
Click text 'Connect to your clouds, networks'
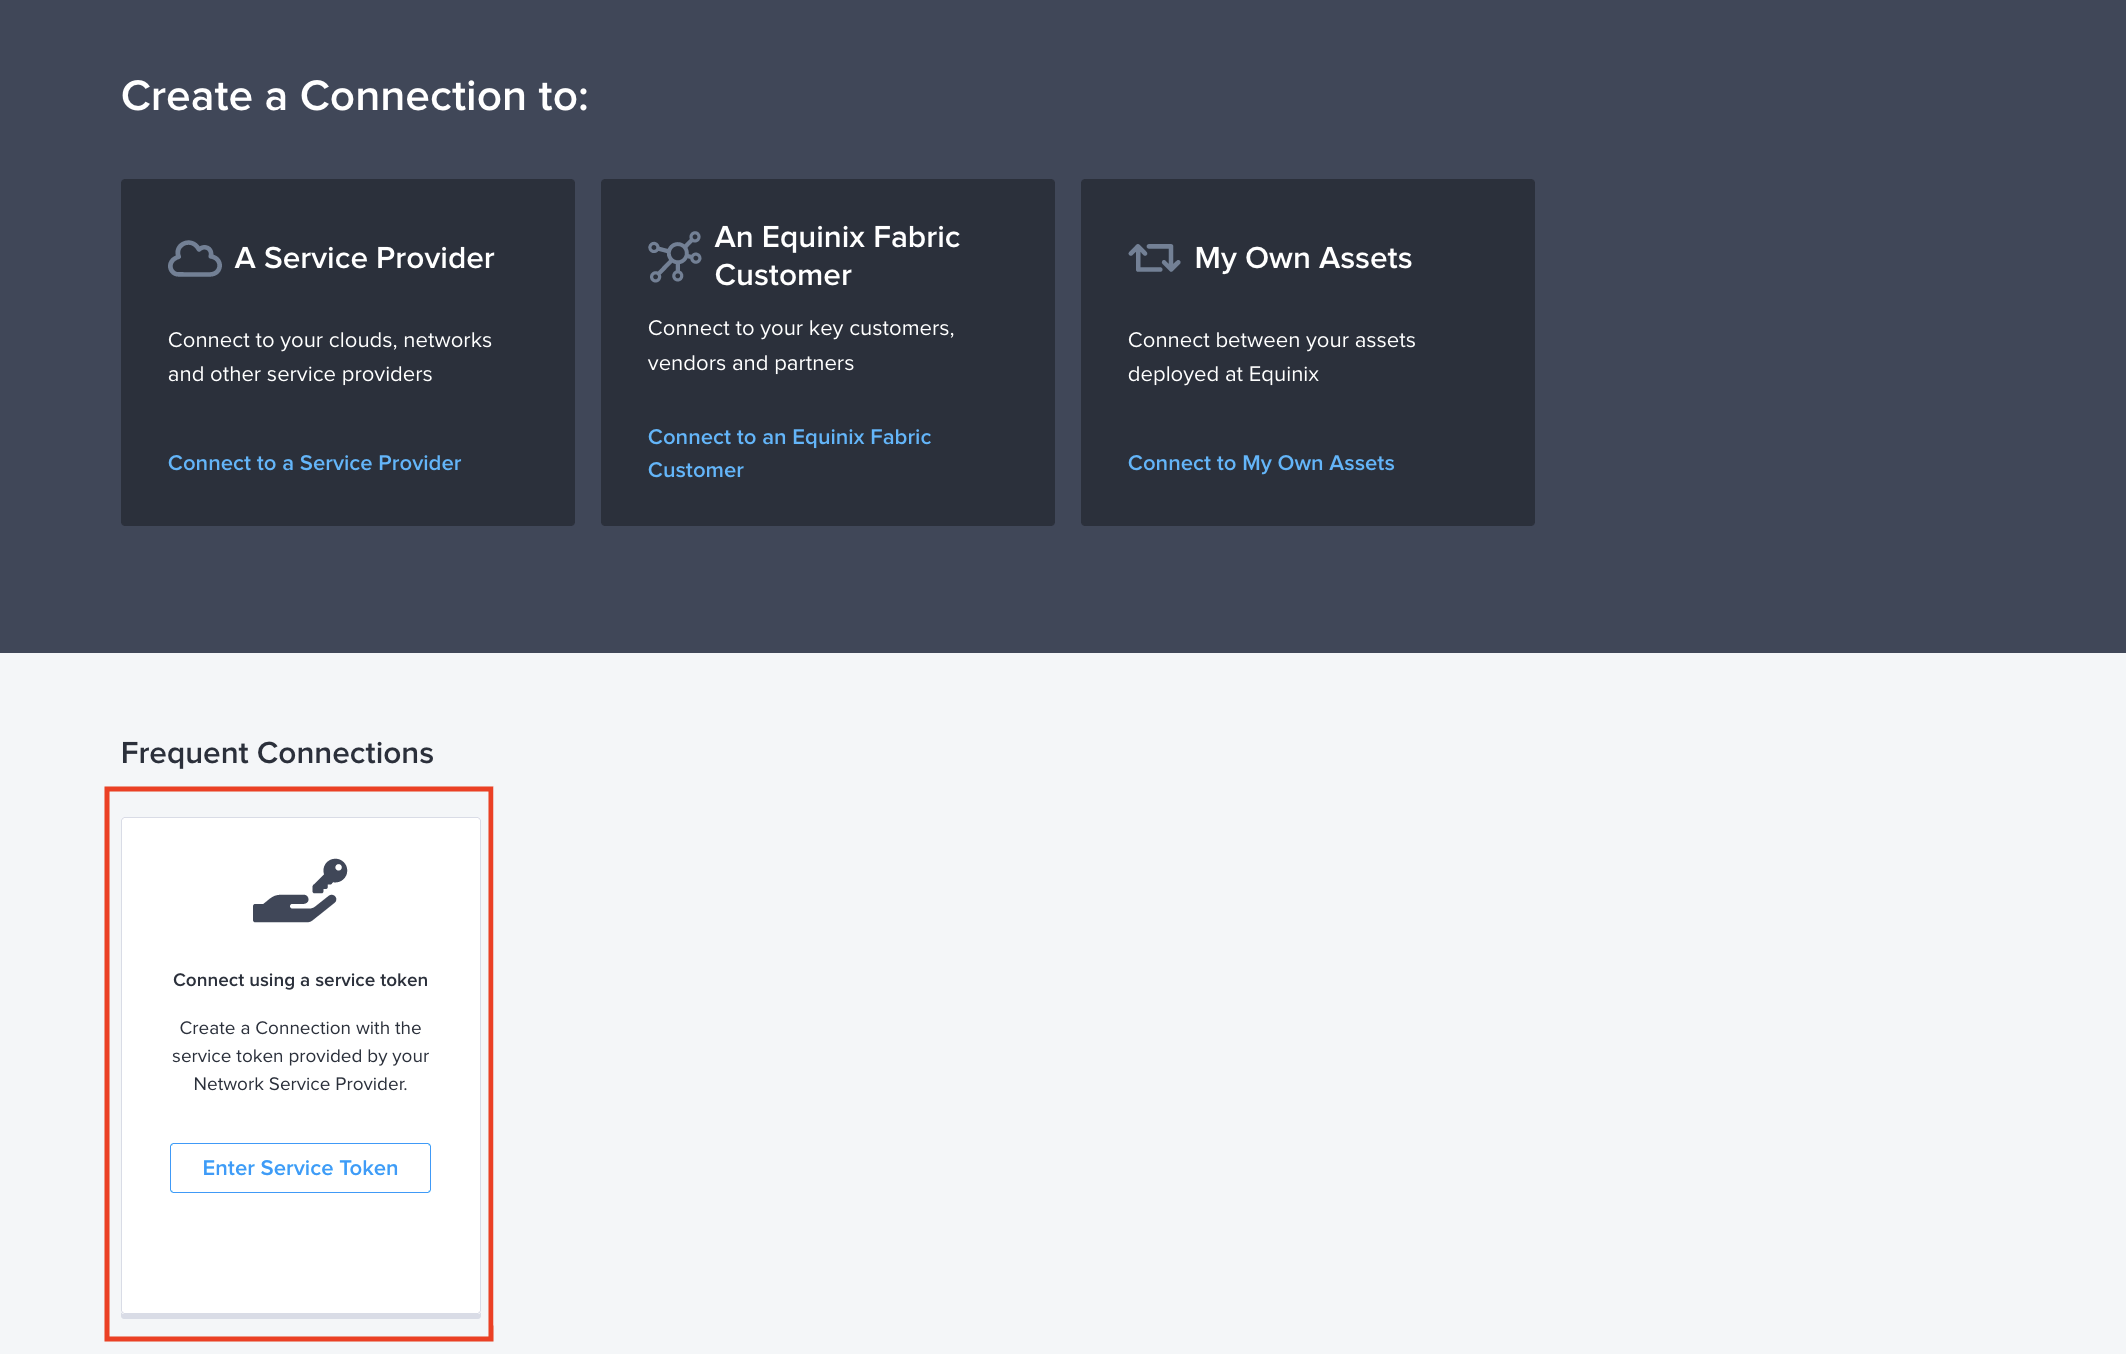pyautogui.click(x=330, y=340)
